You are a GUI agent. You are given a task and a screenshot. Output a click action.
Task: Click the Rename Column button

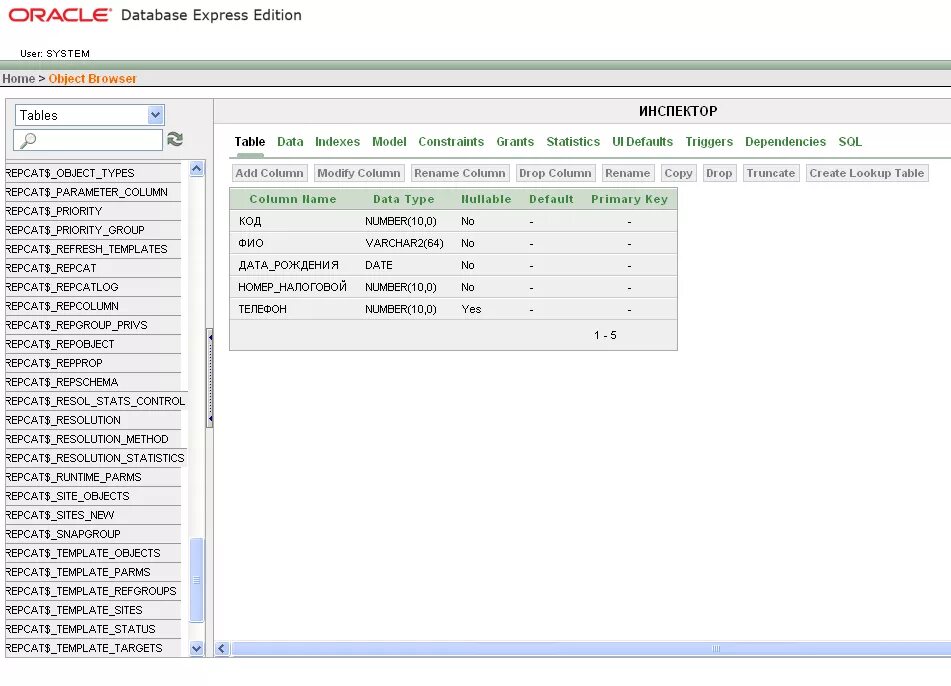coord(459,173)
